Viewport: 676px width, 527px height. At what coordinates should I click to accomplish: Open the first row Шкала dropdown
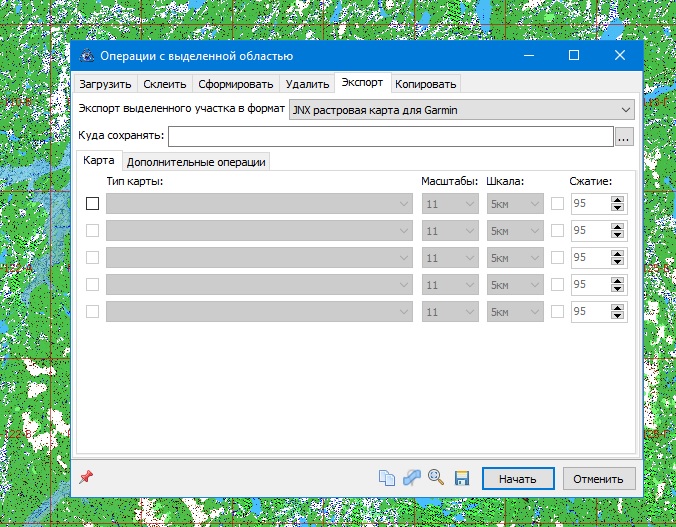(x=514, y=204)
